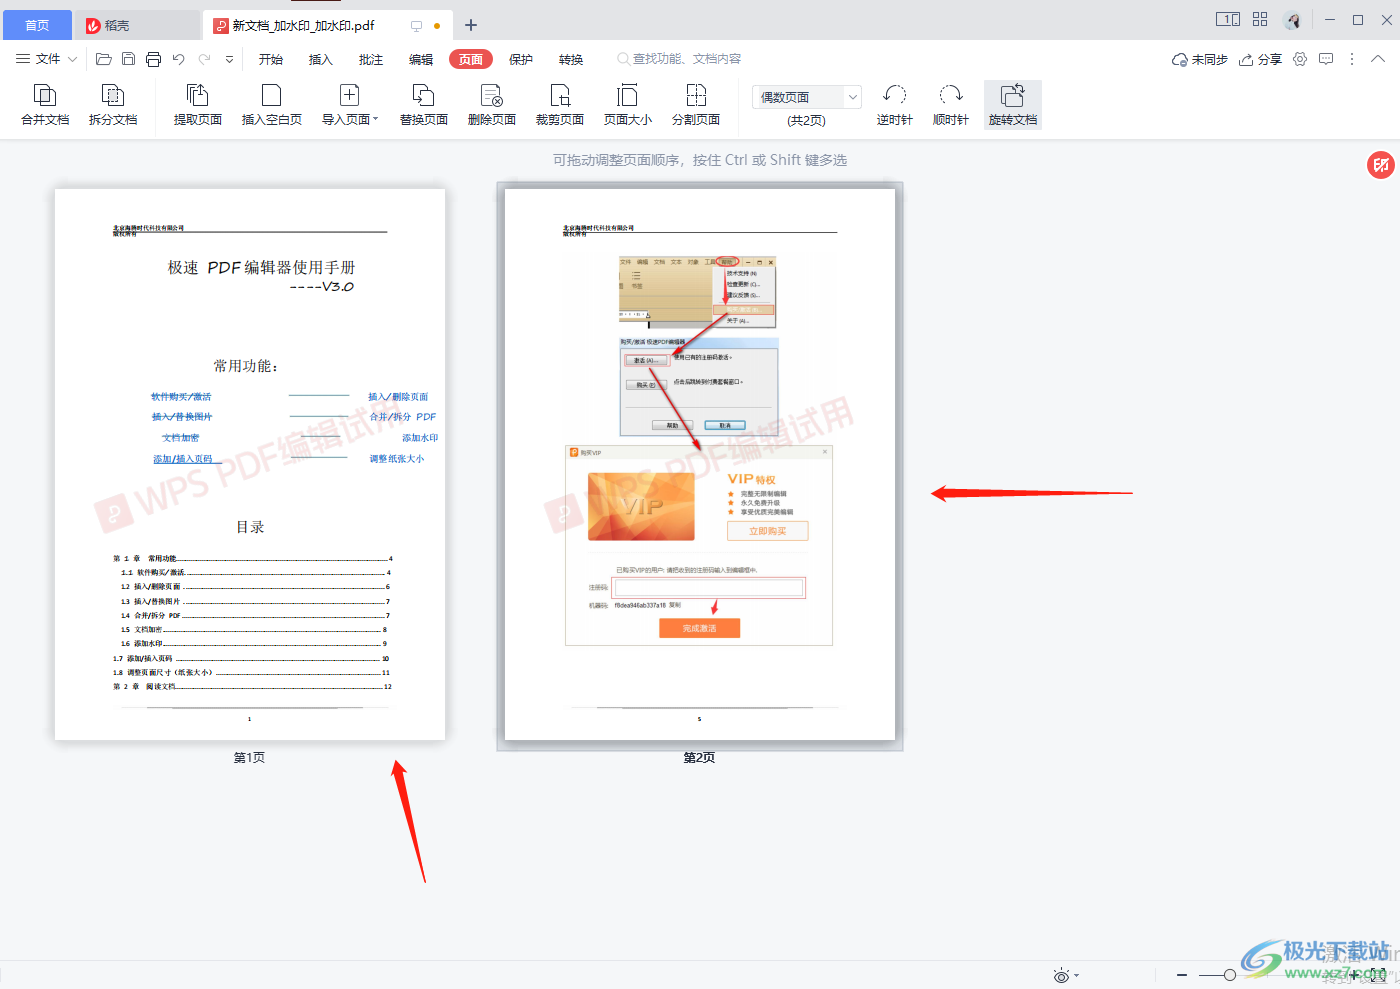Click the open folder icon in quick toolbar

coord(103,60)
